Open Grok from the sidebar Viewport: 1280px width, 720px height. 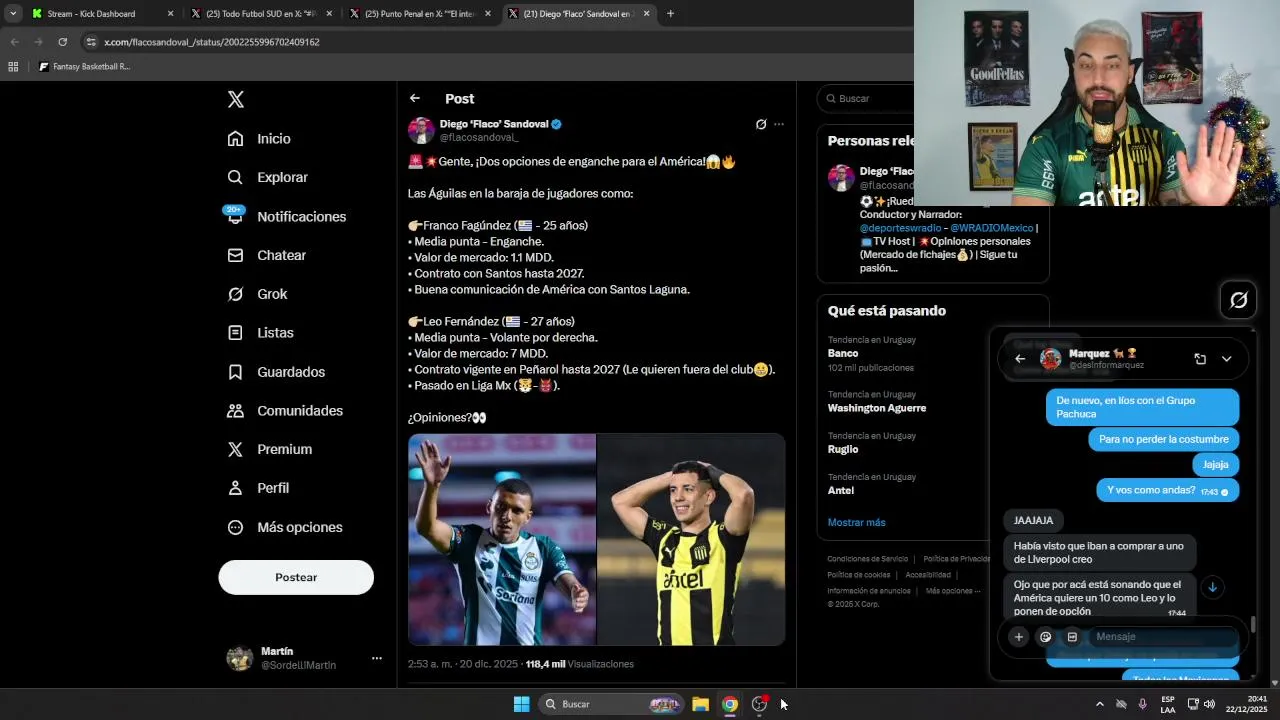pyautogui.click(x=257, y=294)
